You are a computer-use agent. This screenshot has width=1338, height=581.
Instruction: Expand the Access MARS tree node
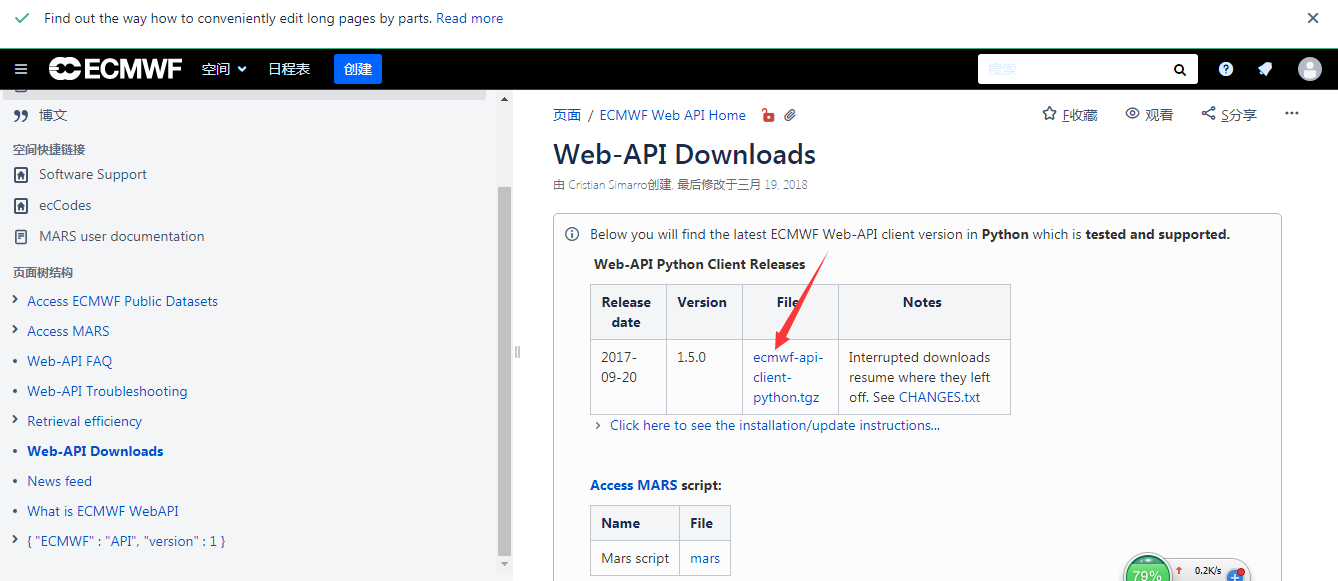[x=15, y=330]
